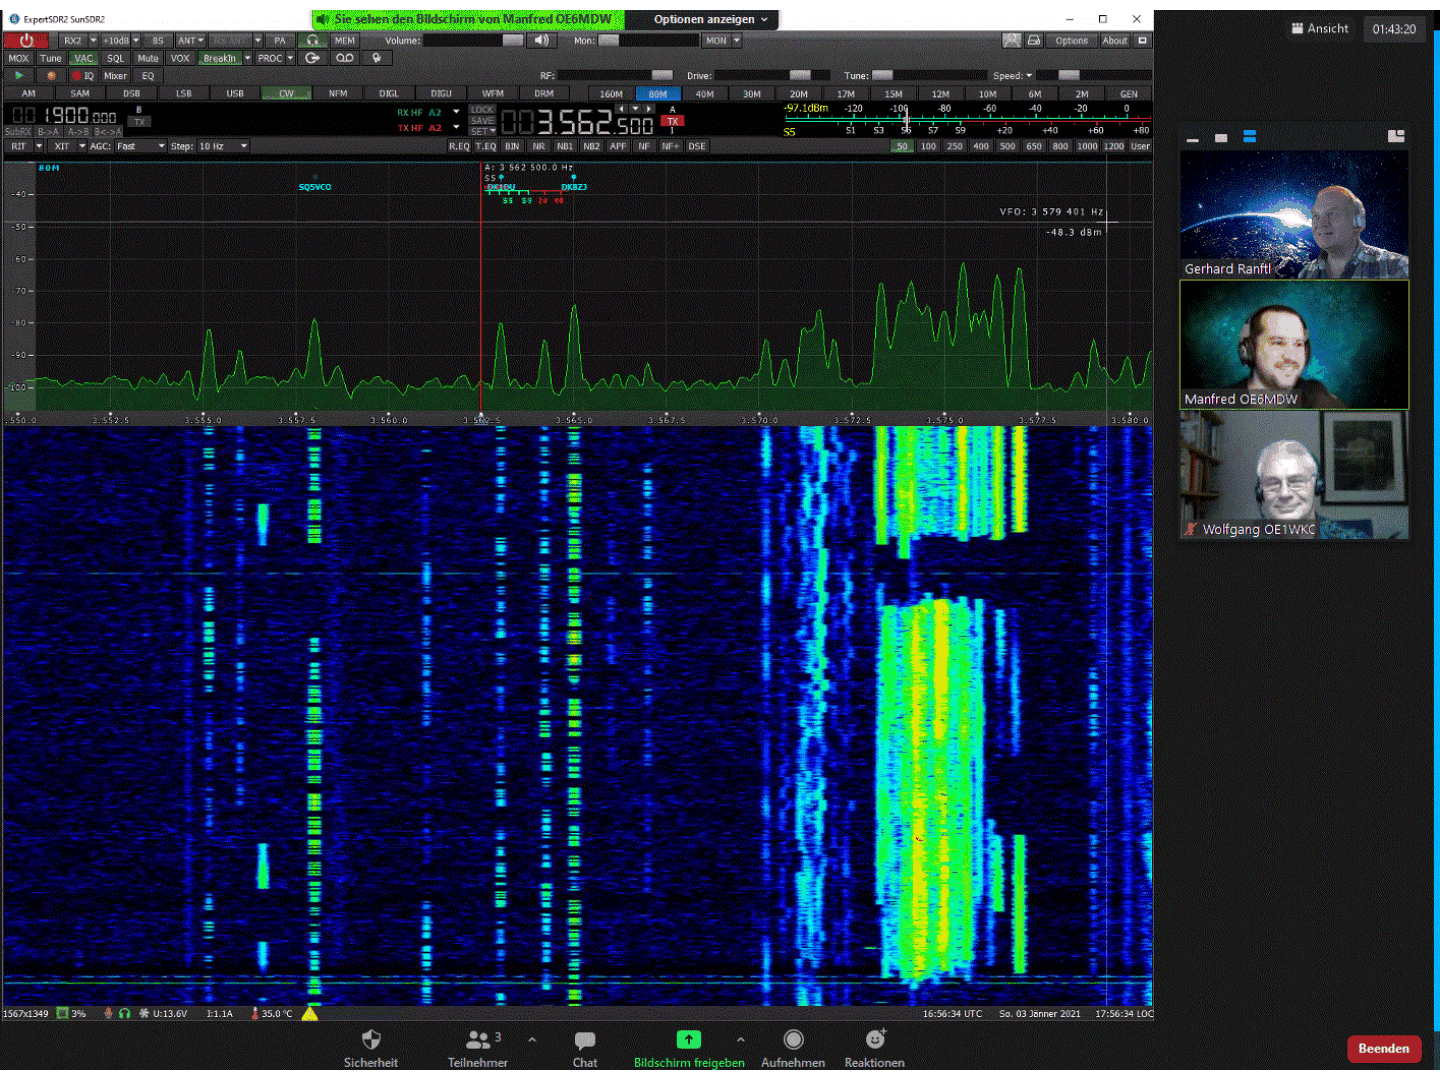Open the BreakIn dropdown arrow
1440x1080 pixels.
tap(248, 58)
